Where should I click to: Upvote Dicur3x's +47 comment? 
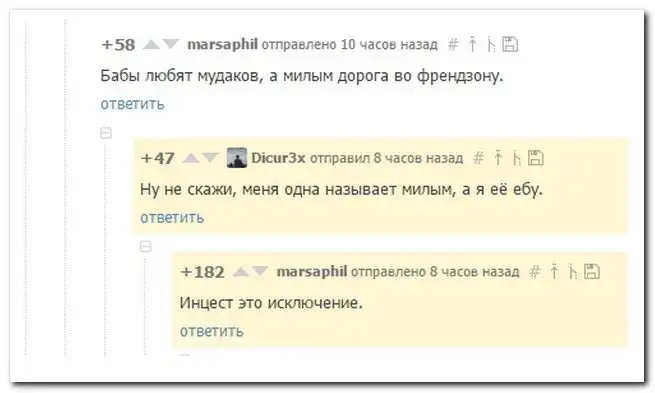tap(191, 158)
